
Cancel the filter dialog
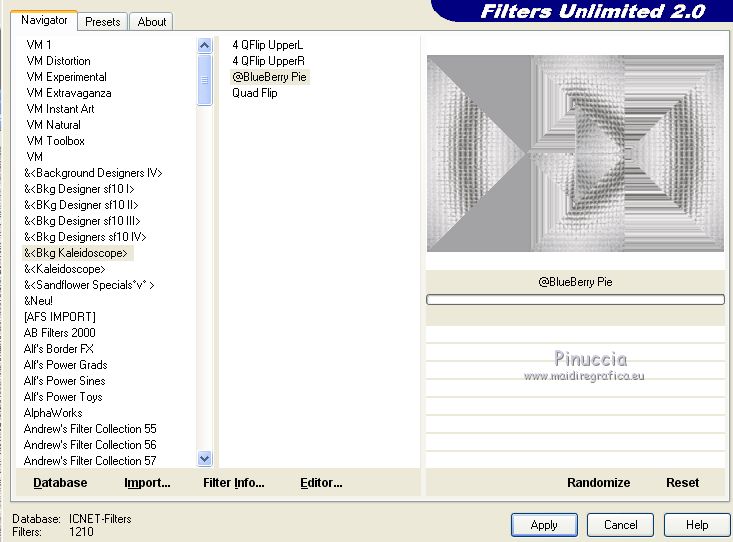[620, 525]
